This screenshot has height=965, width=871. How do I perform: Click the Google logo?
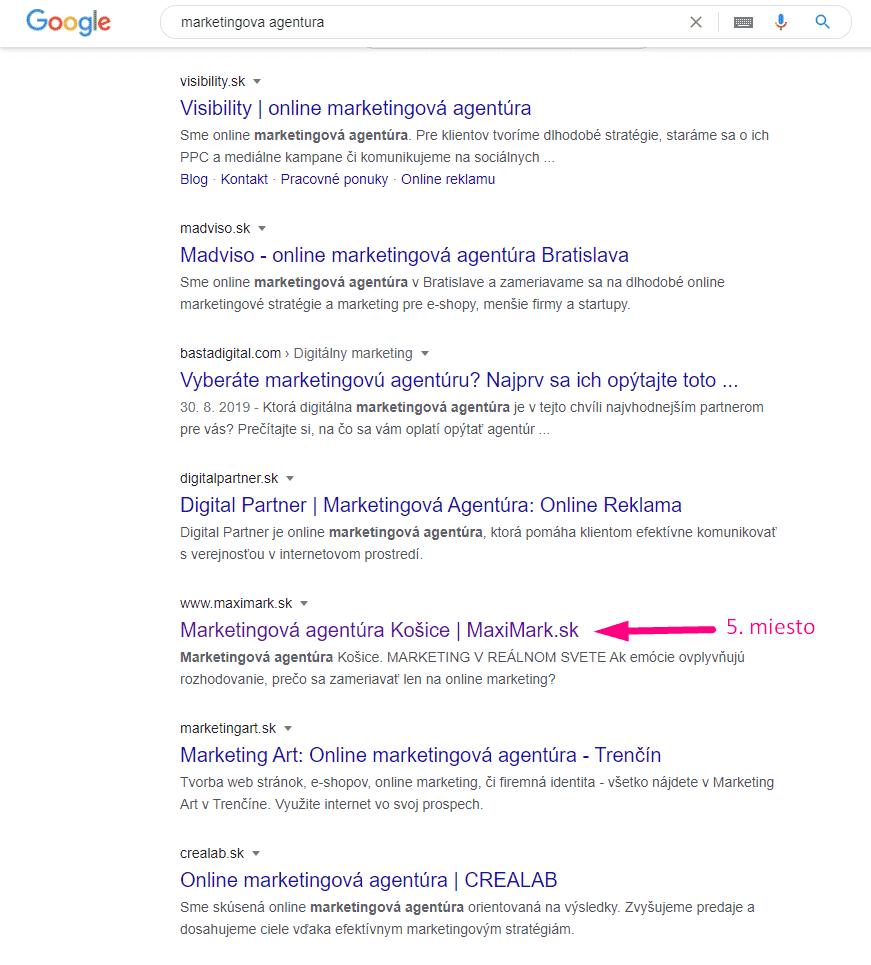click(x=68, y=22)
